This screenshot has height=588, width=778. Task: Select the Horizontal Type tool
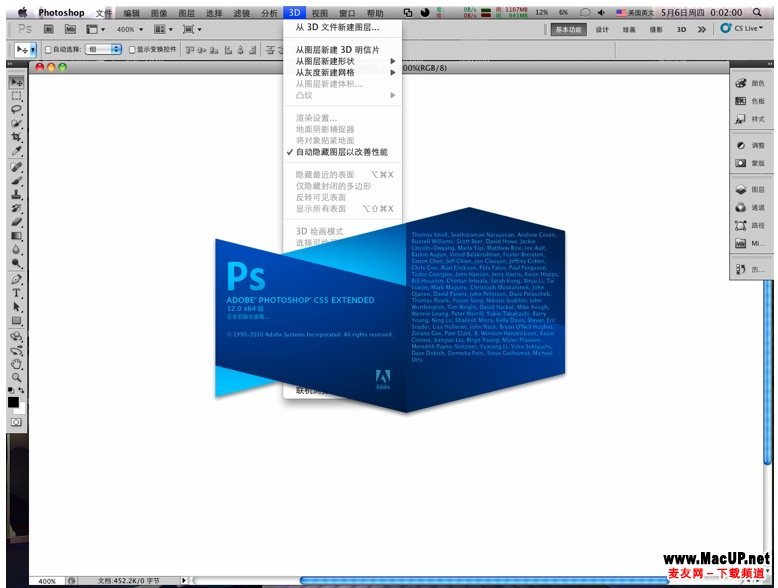pos(16,293)
